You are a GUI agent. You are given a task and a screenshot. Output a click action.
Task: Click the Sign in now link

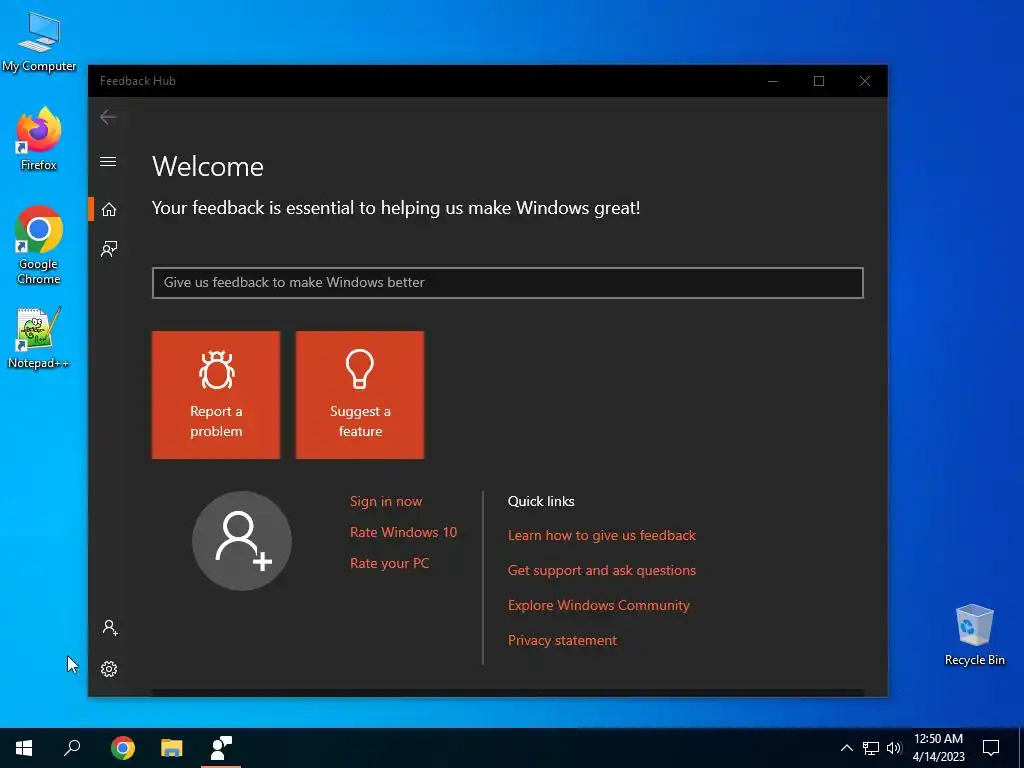point(386,501)
